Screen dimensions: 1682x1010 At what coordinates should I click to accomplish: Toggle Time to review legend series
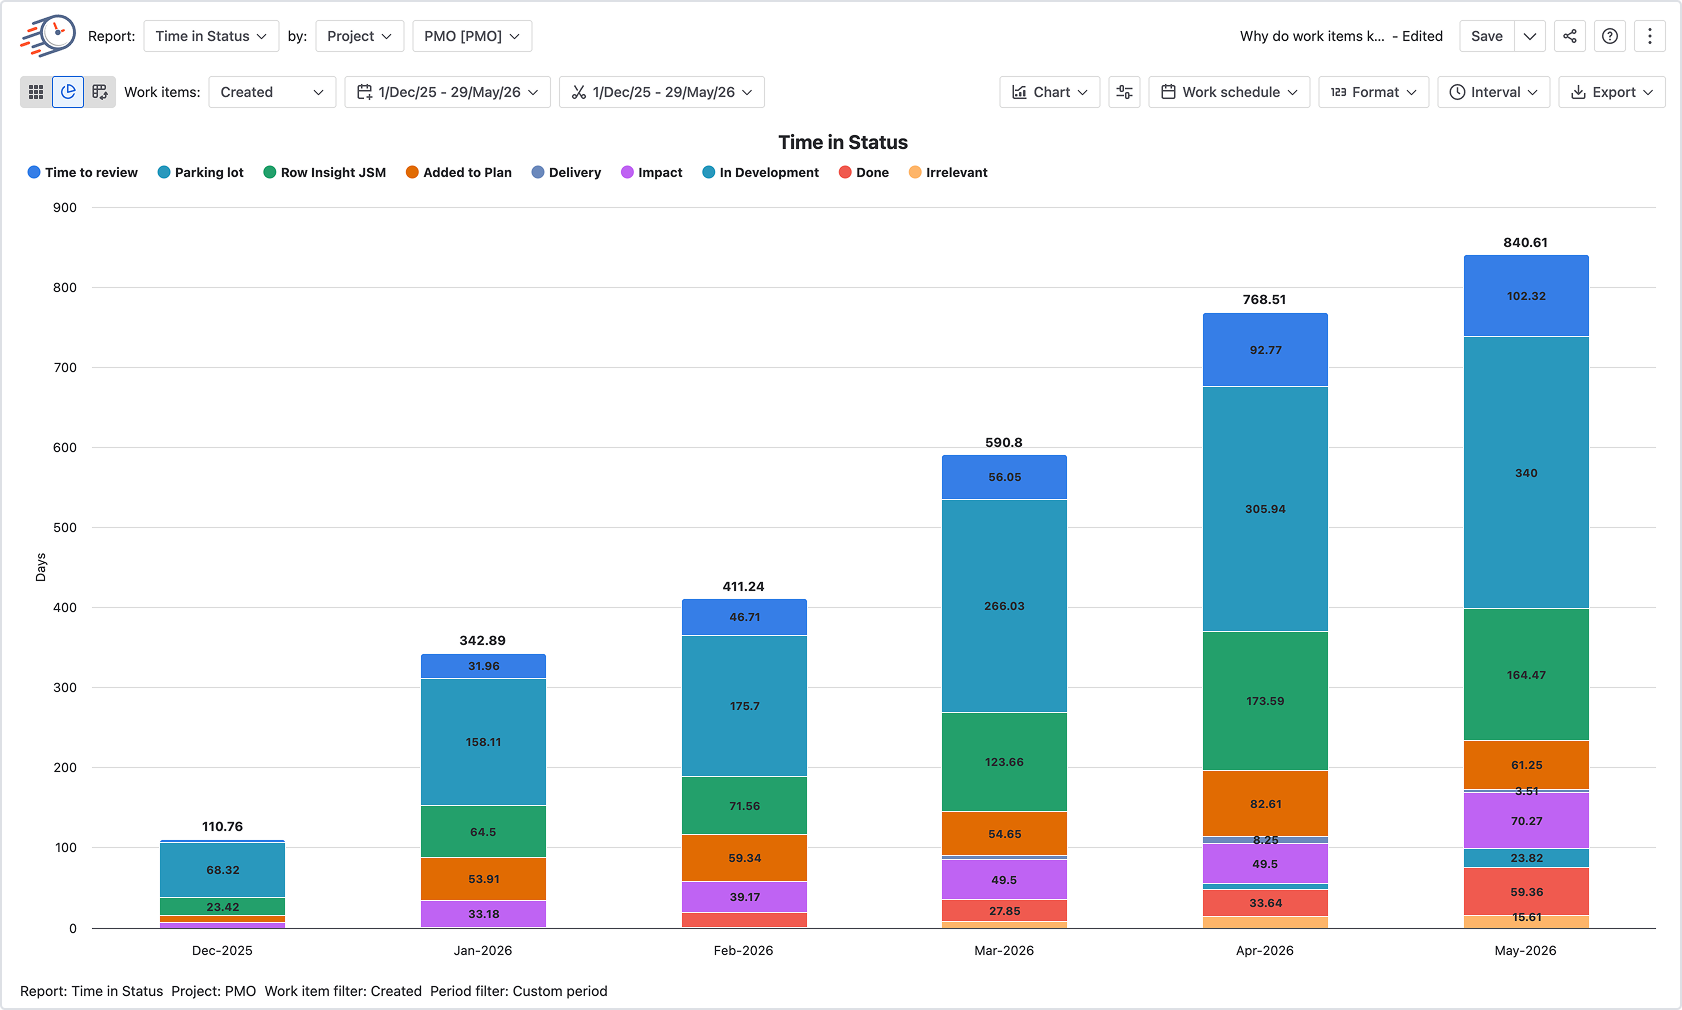click(82, 172)
